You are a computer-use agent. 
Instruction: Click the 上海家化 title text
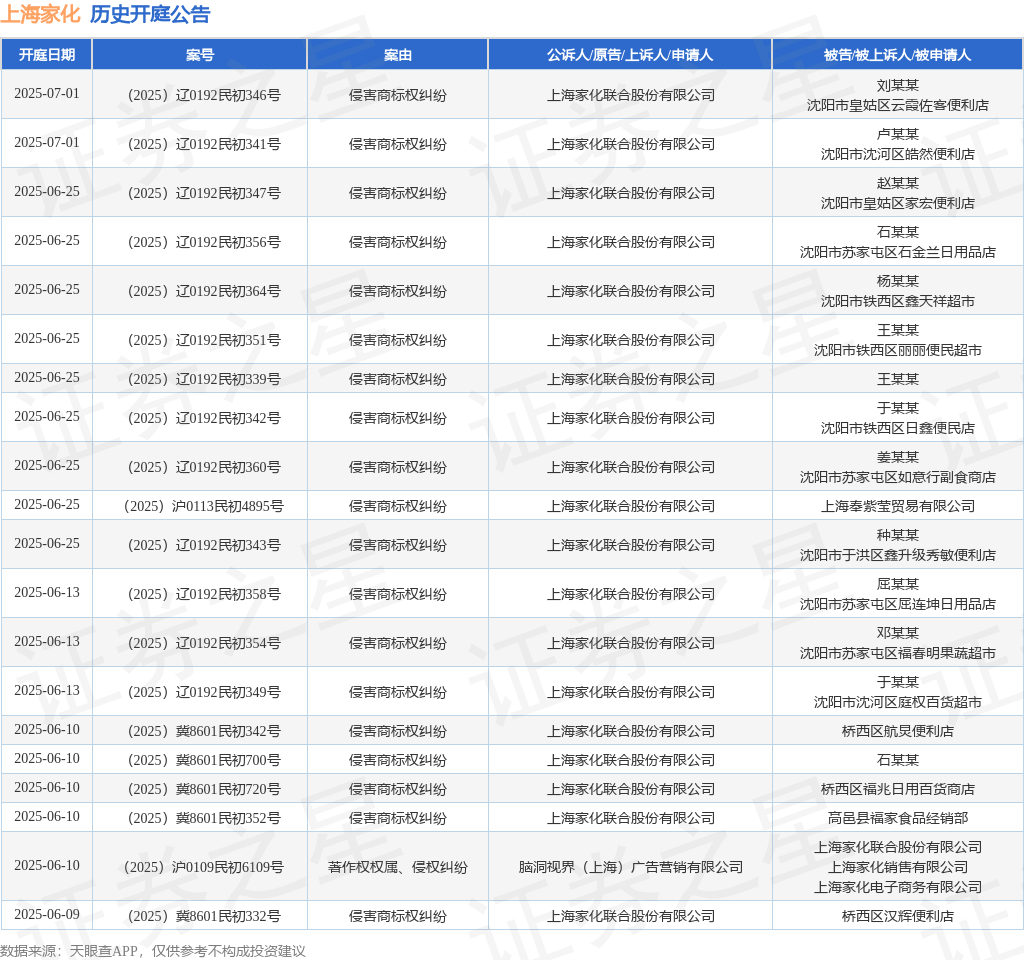(x=40, y=14)
